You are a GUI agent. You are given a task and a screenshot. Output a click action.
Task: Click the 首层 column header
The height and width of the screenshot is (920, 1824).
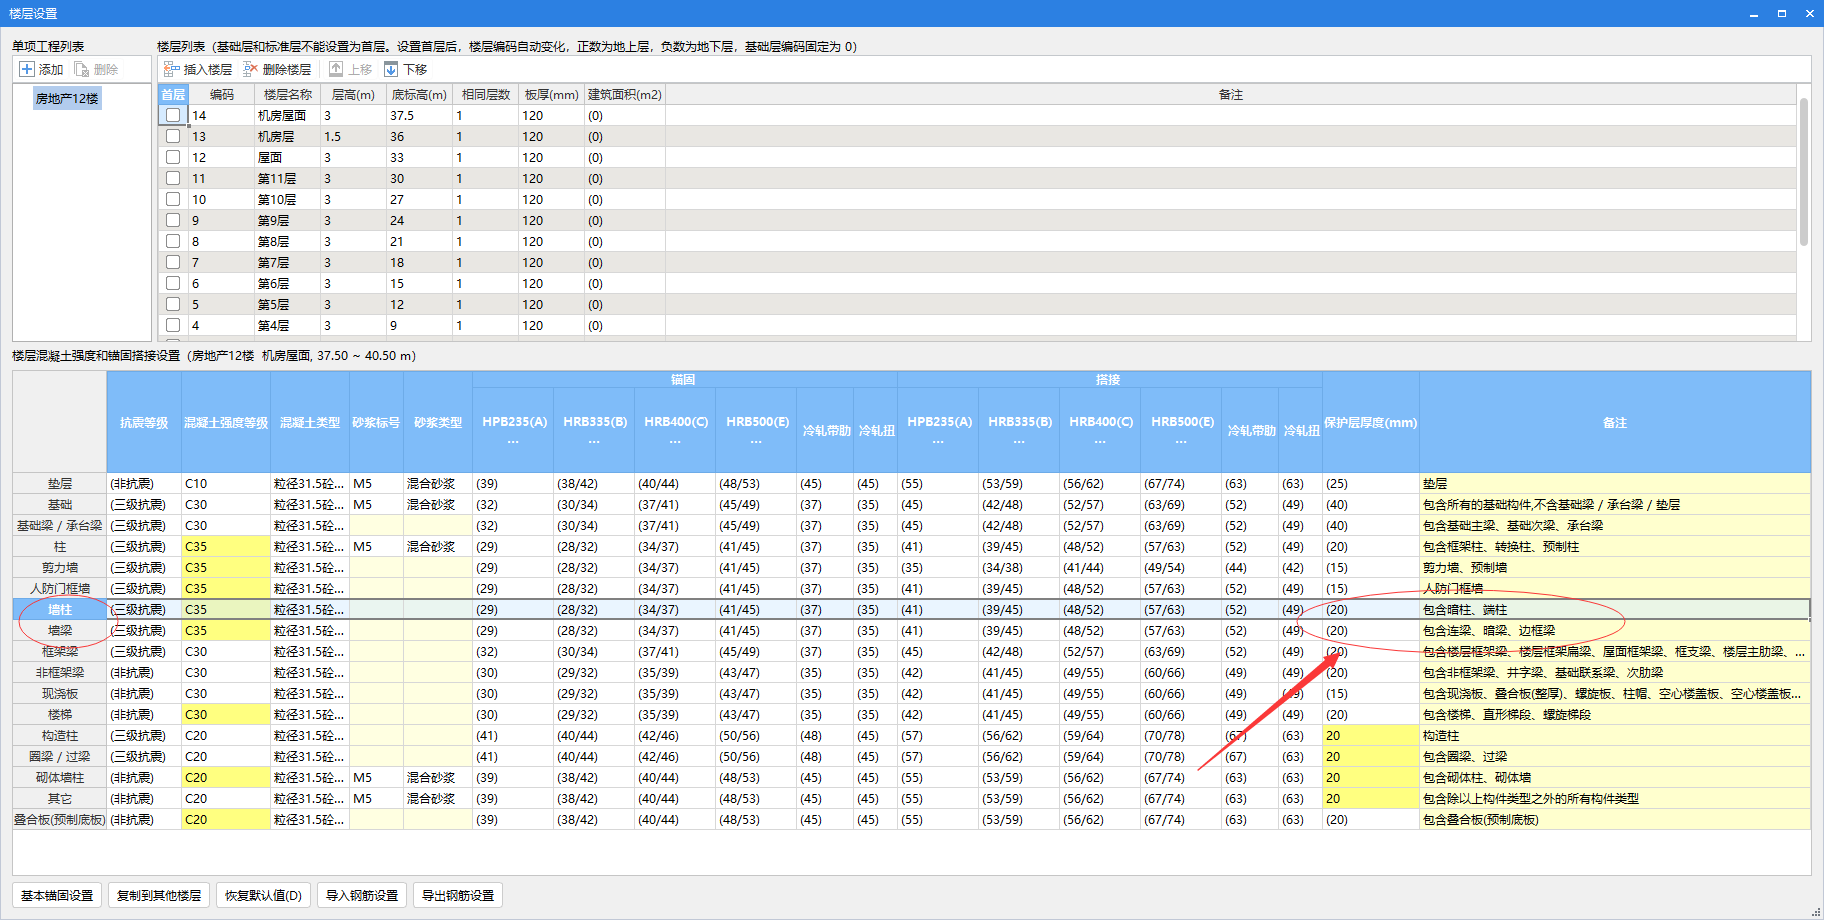[x=173, y=94]
